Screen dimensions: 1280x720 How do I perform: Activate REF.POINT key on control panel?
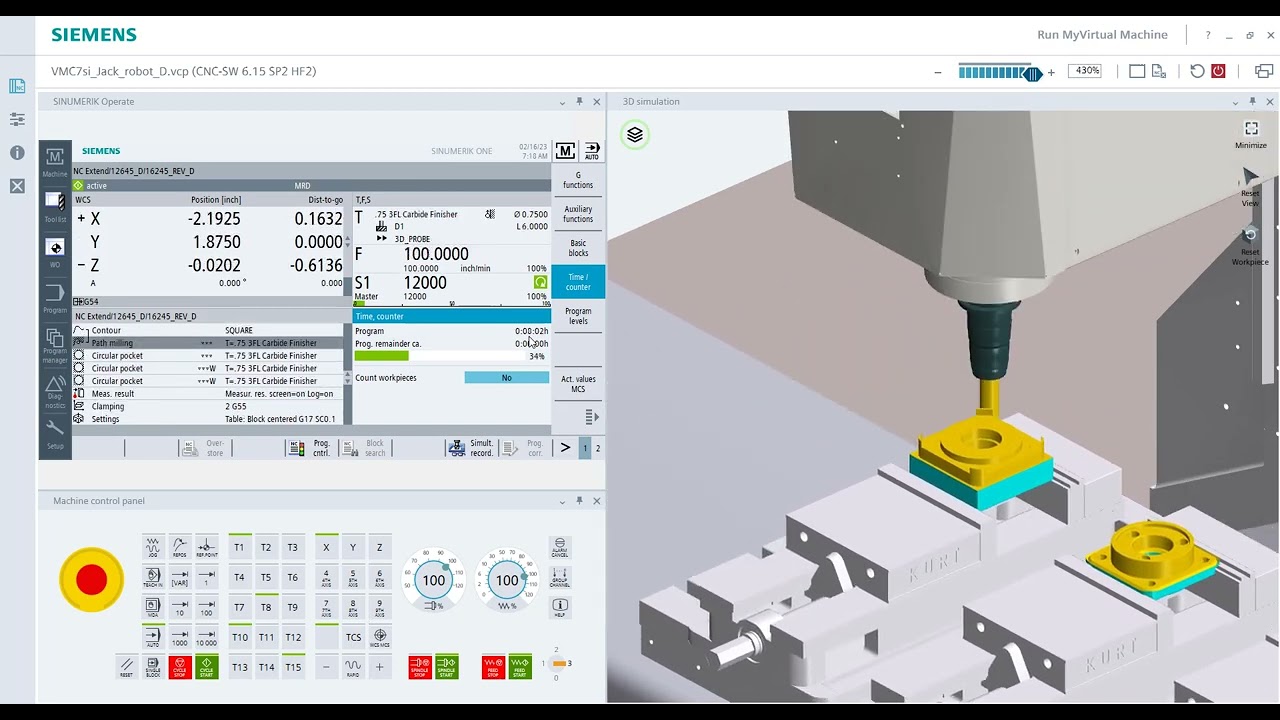pyautogui.click(x=206, y=547)
